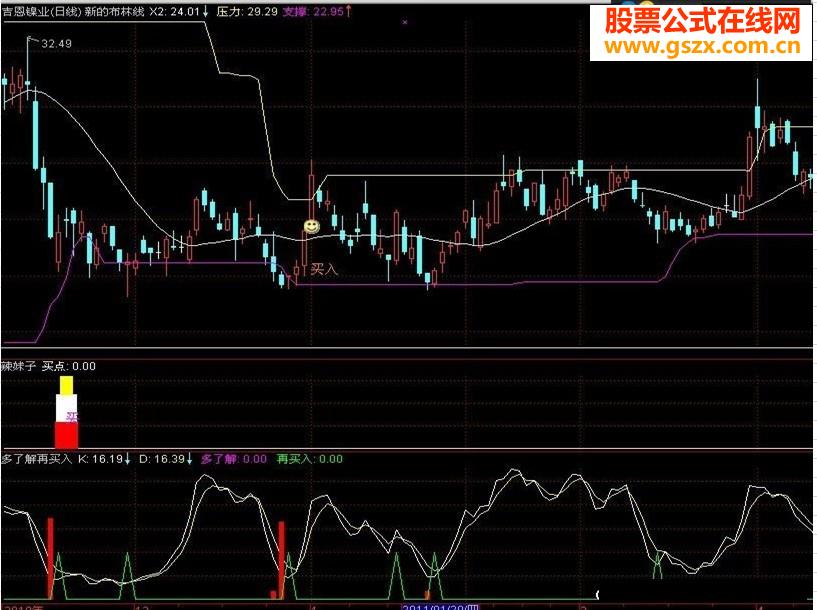Click the yellow smiley face buy signal
Viewport: 817px width, 610px height.
(x=312, y=227)
